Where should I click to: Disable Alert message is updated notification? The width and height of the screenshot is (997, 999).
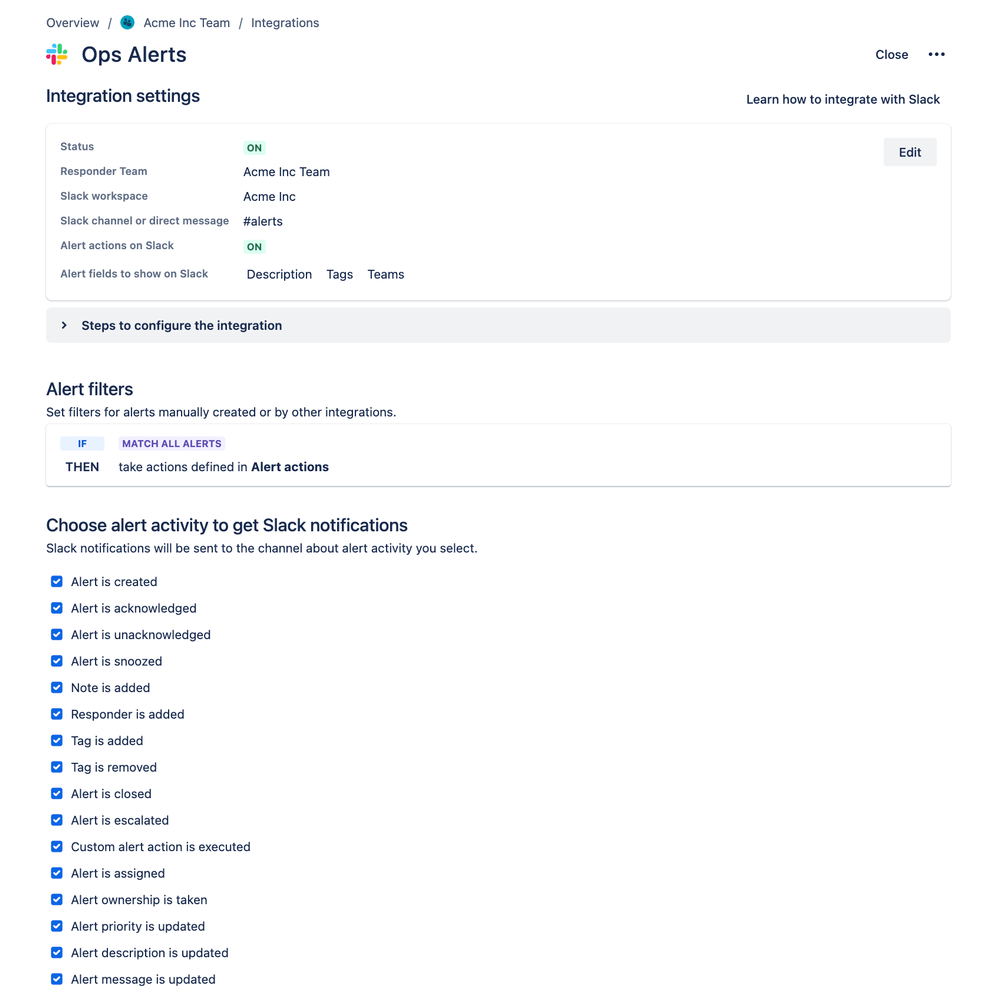pyautogui.click(x=57, y=979)
